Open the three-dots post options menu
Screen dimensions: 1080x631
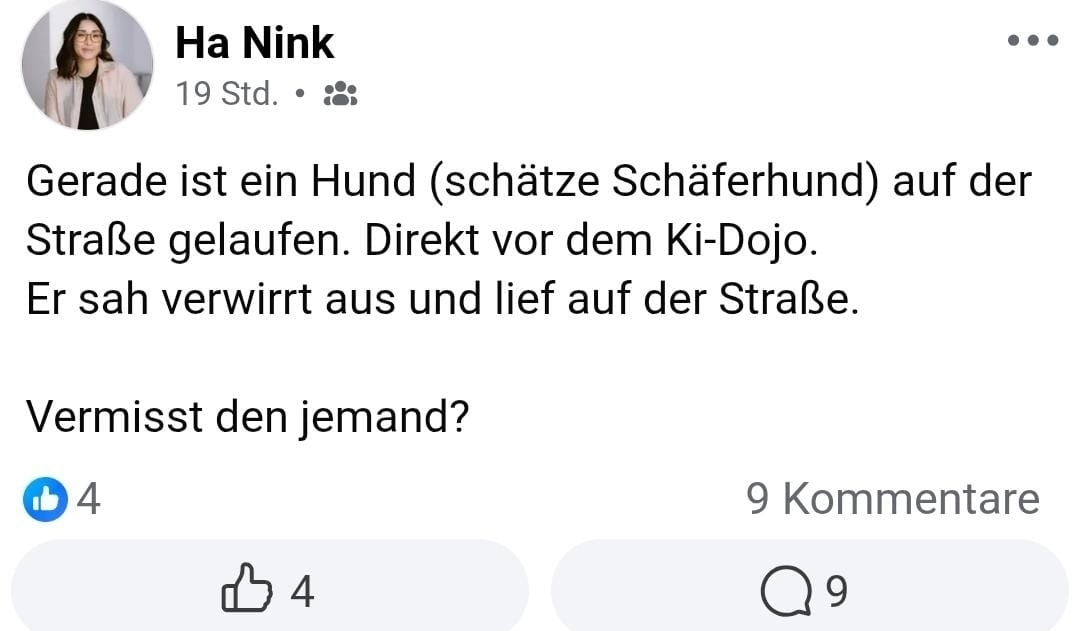(x=1033, y=41)
